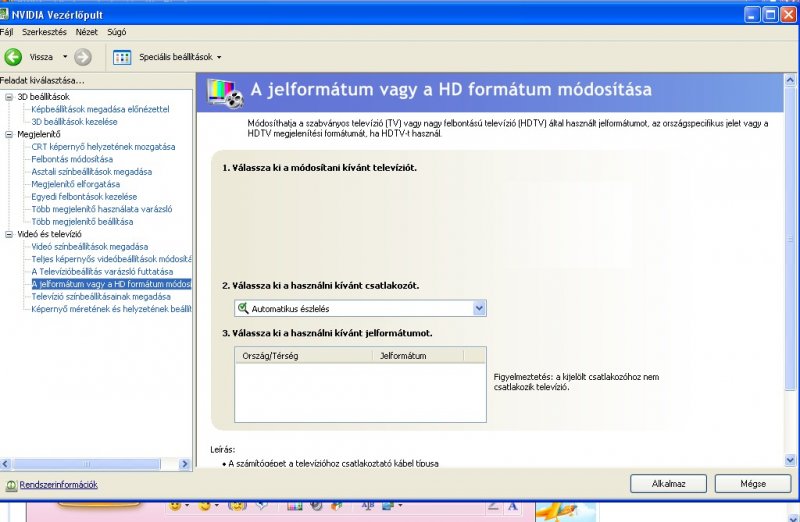Image resolution: width=800 pixels, height=522 pixels.
Task: Collapse the Megjelenítő tree node
Action: click(9, 134)
